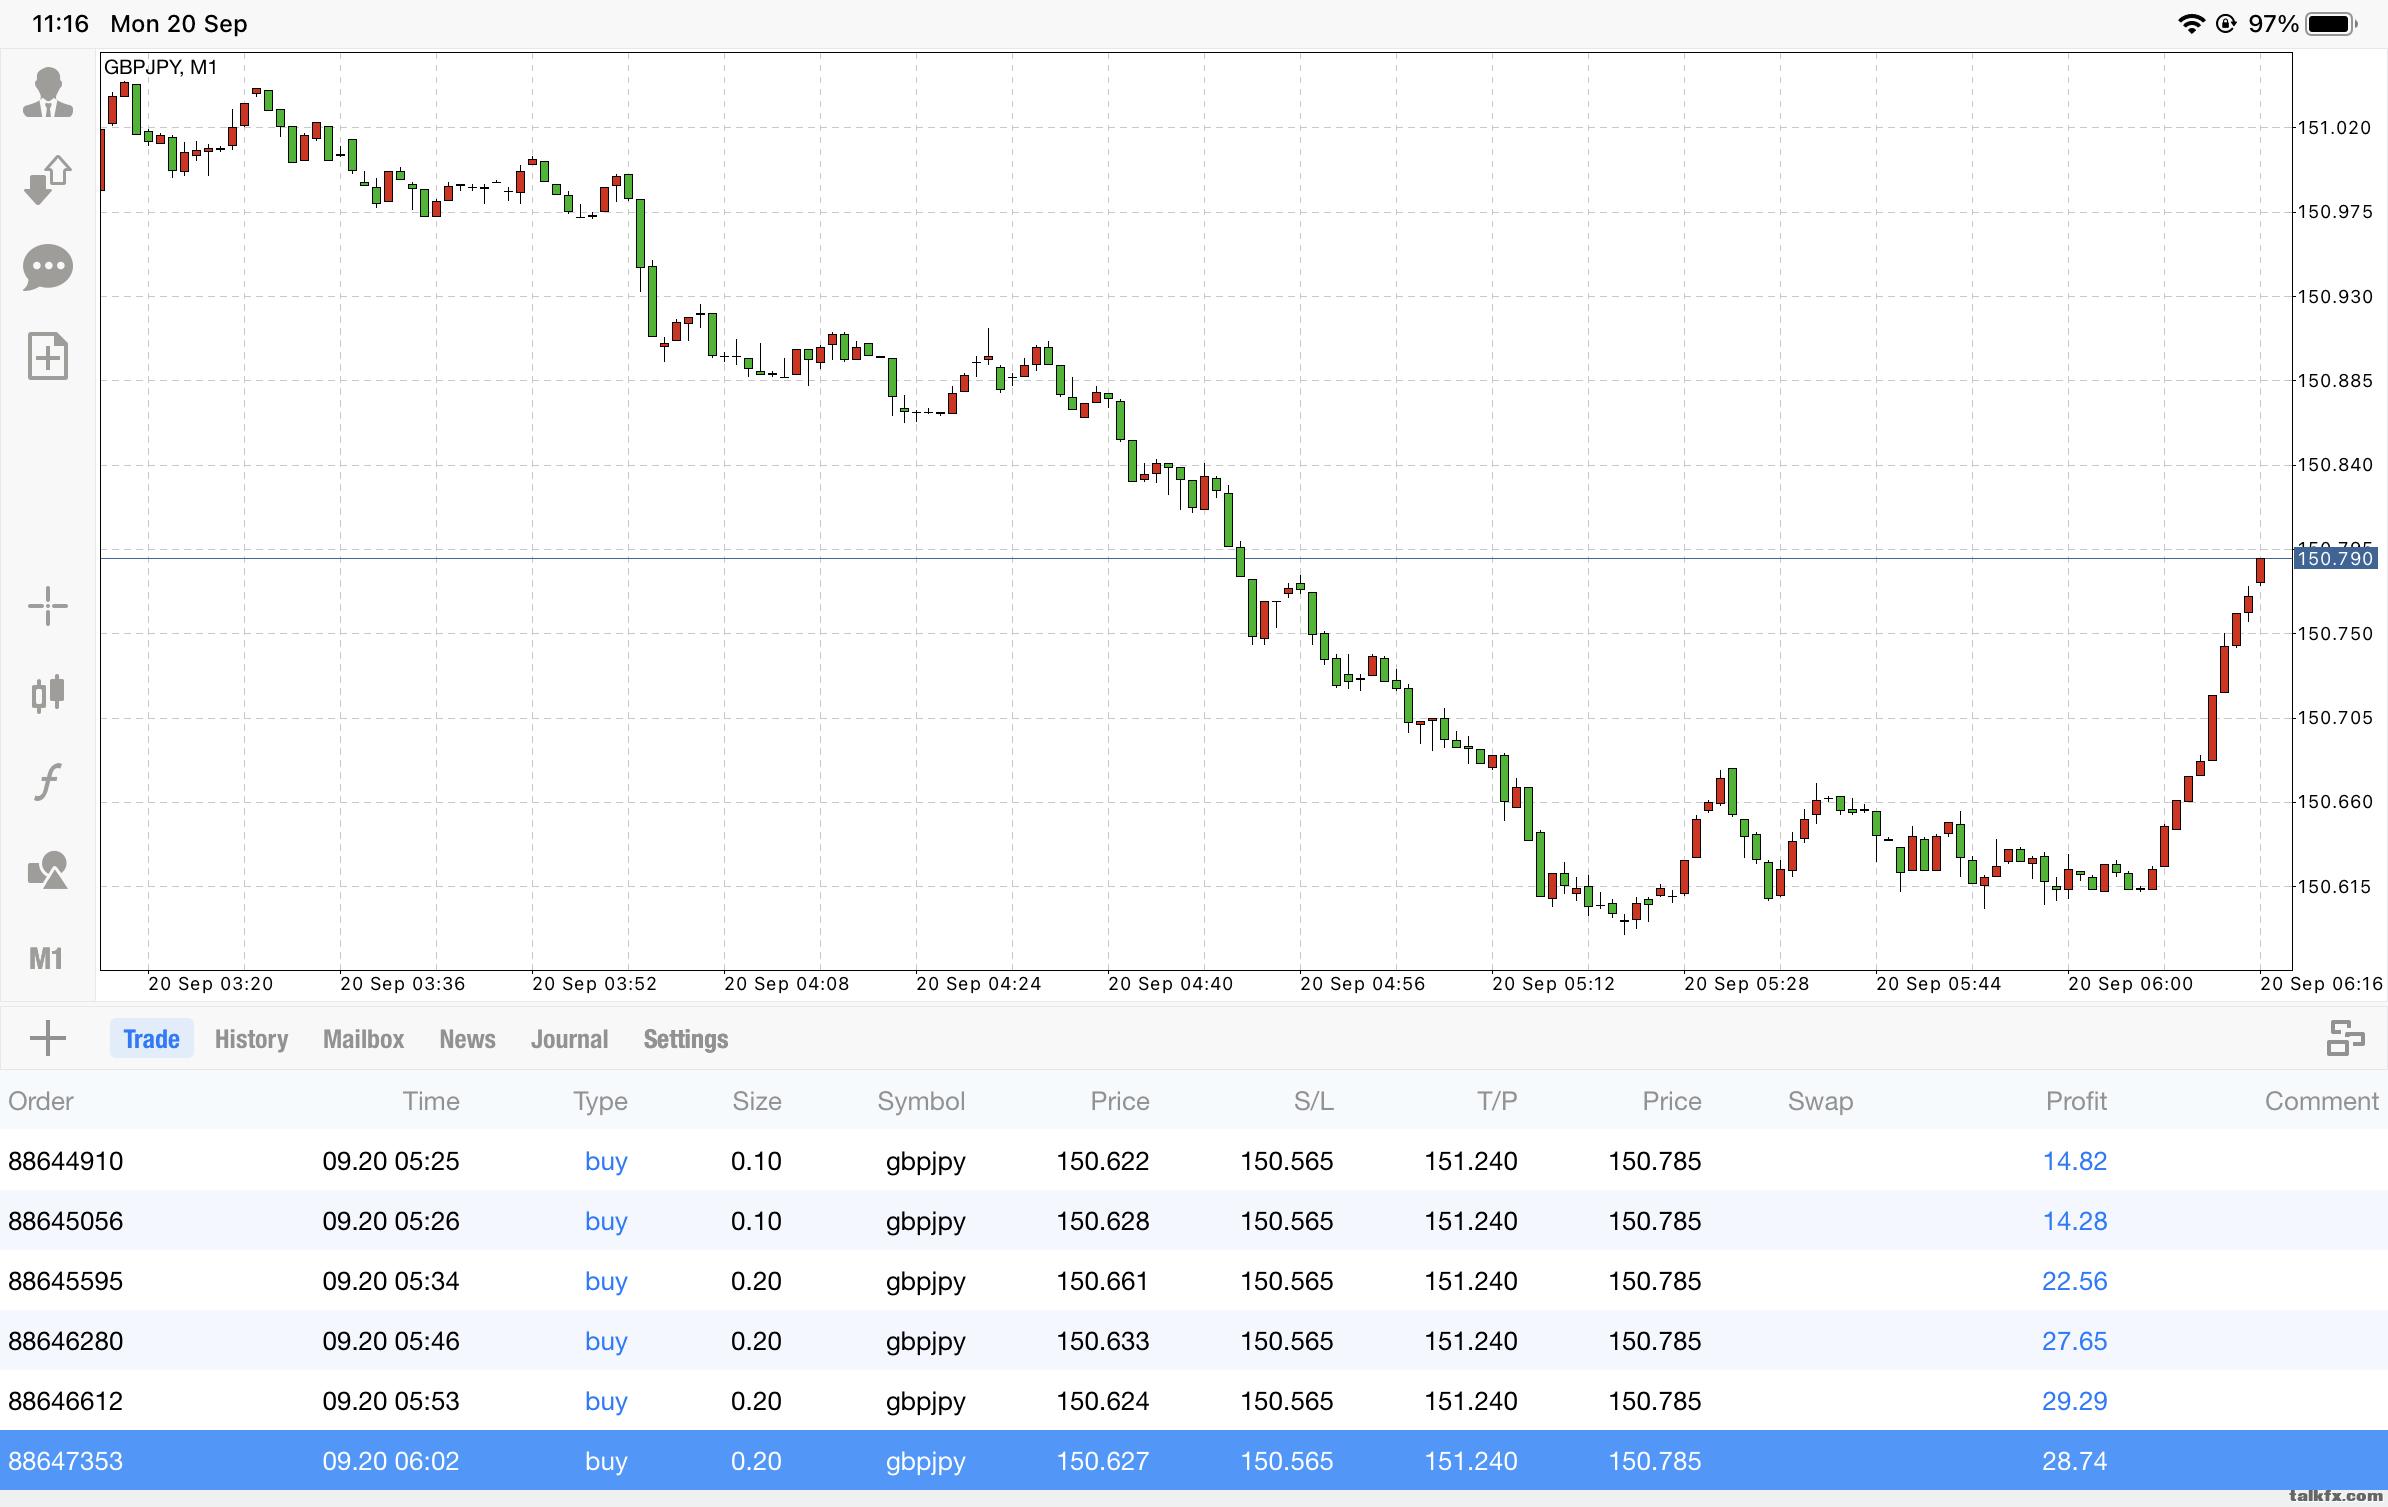This screenshot has height=1507, width=2388.
Task: Toggle the panel layout icon at right
Action: (2345, 1038)
